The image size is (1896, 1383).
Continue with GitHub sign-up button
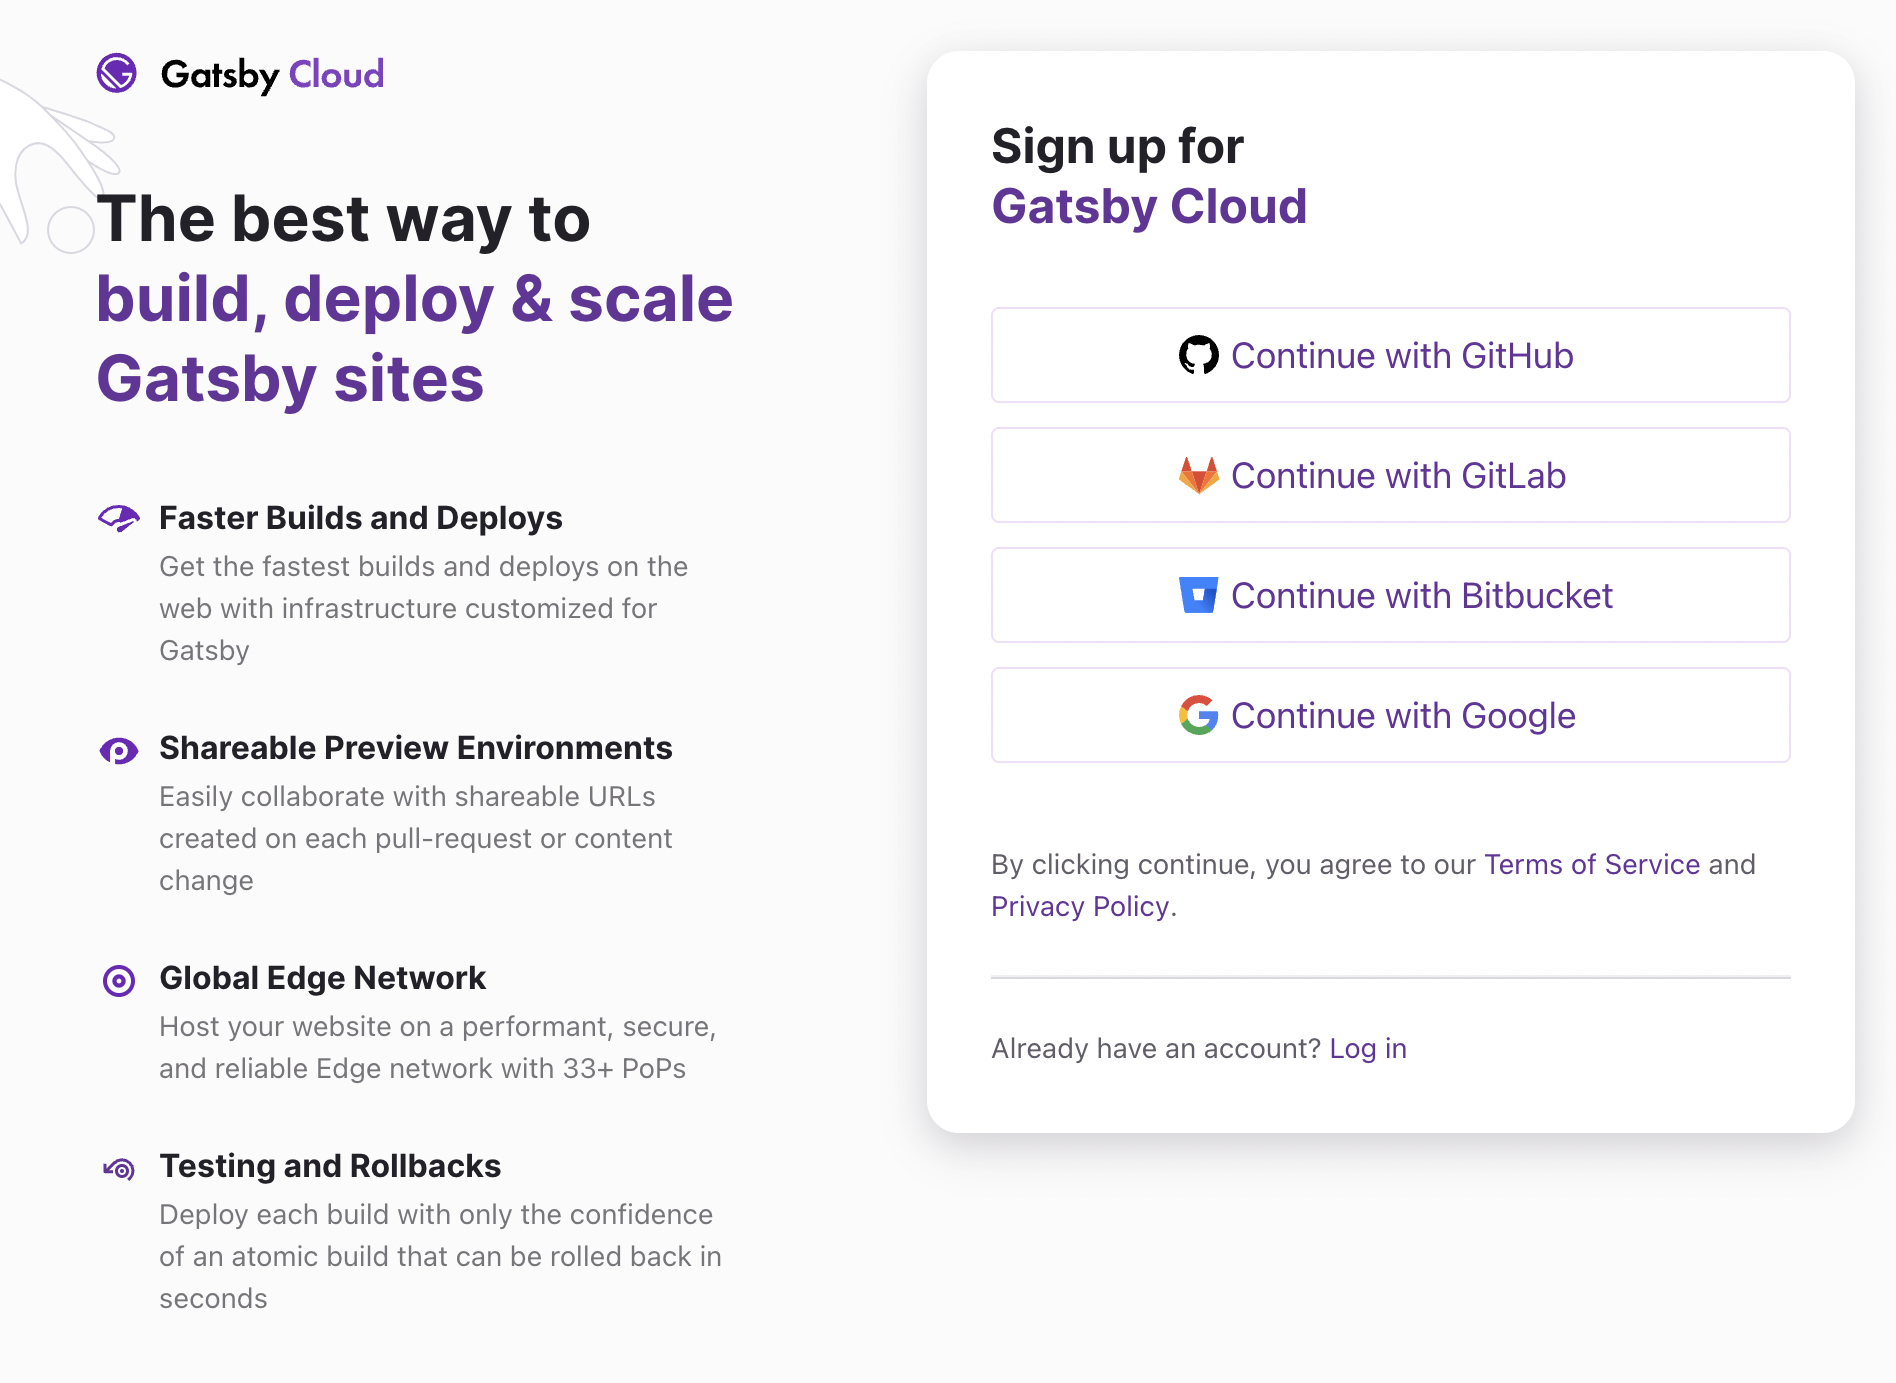coord(1390,355)
